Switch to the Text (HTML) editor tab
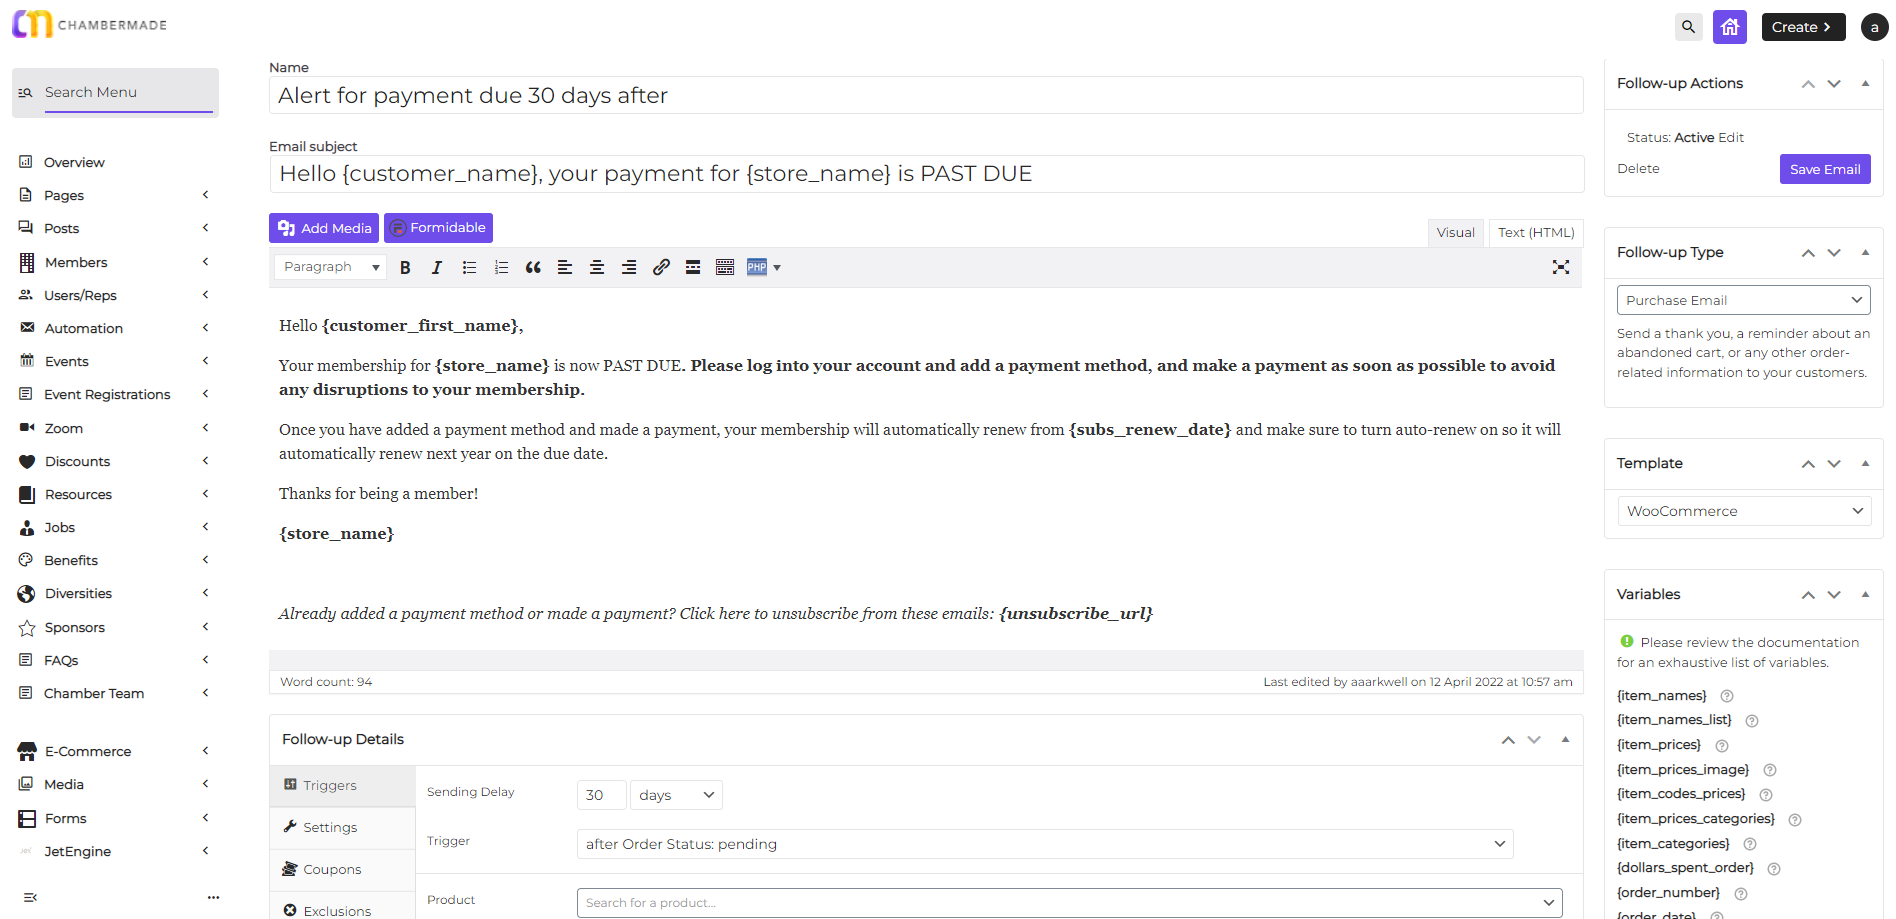The width and height of the screenshot is (1896, 919). point(1535,232)
